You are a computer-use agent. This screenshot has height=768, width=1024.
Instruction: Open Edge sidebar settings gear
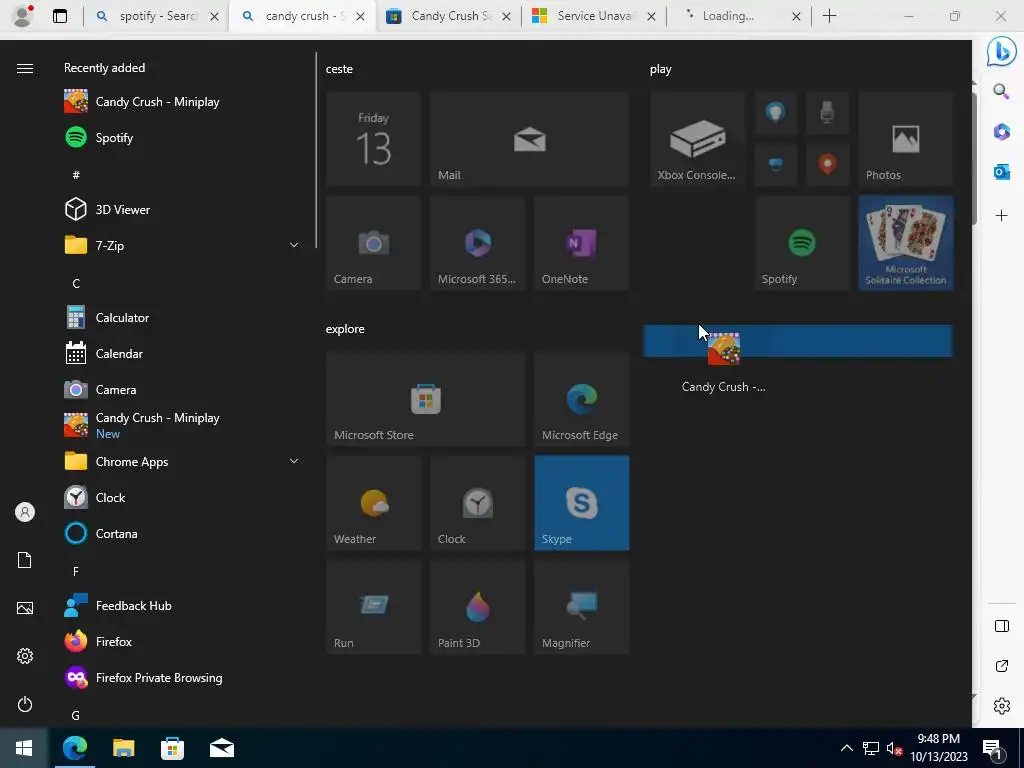1001,706
